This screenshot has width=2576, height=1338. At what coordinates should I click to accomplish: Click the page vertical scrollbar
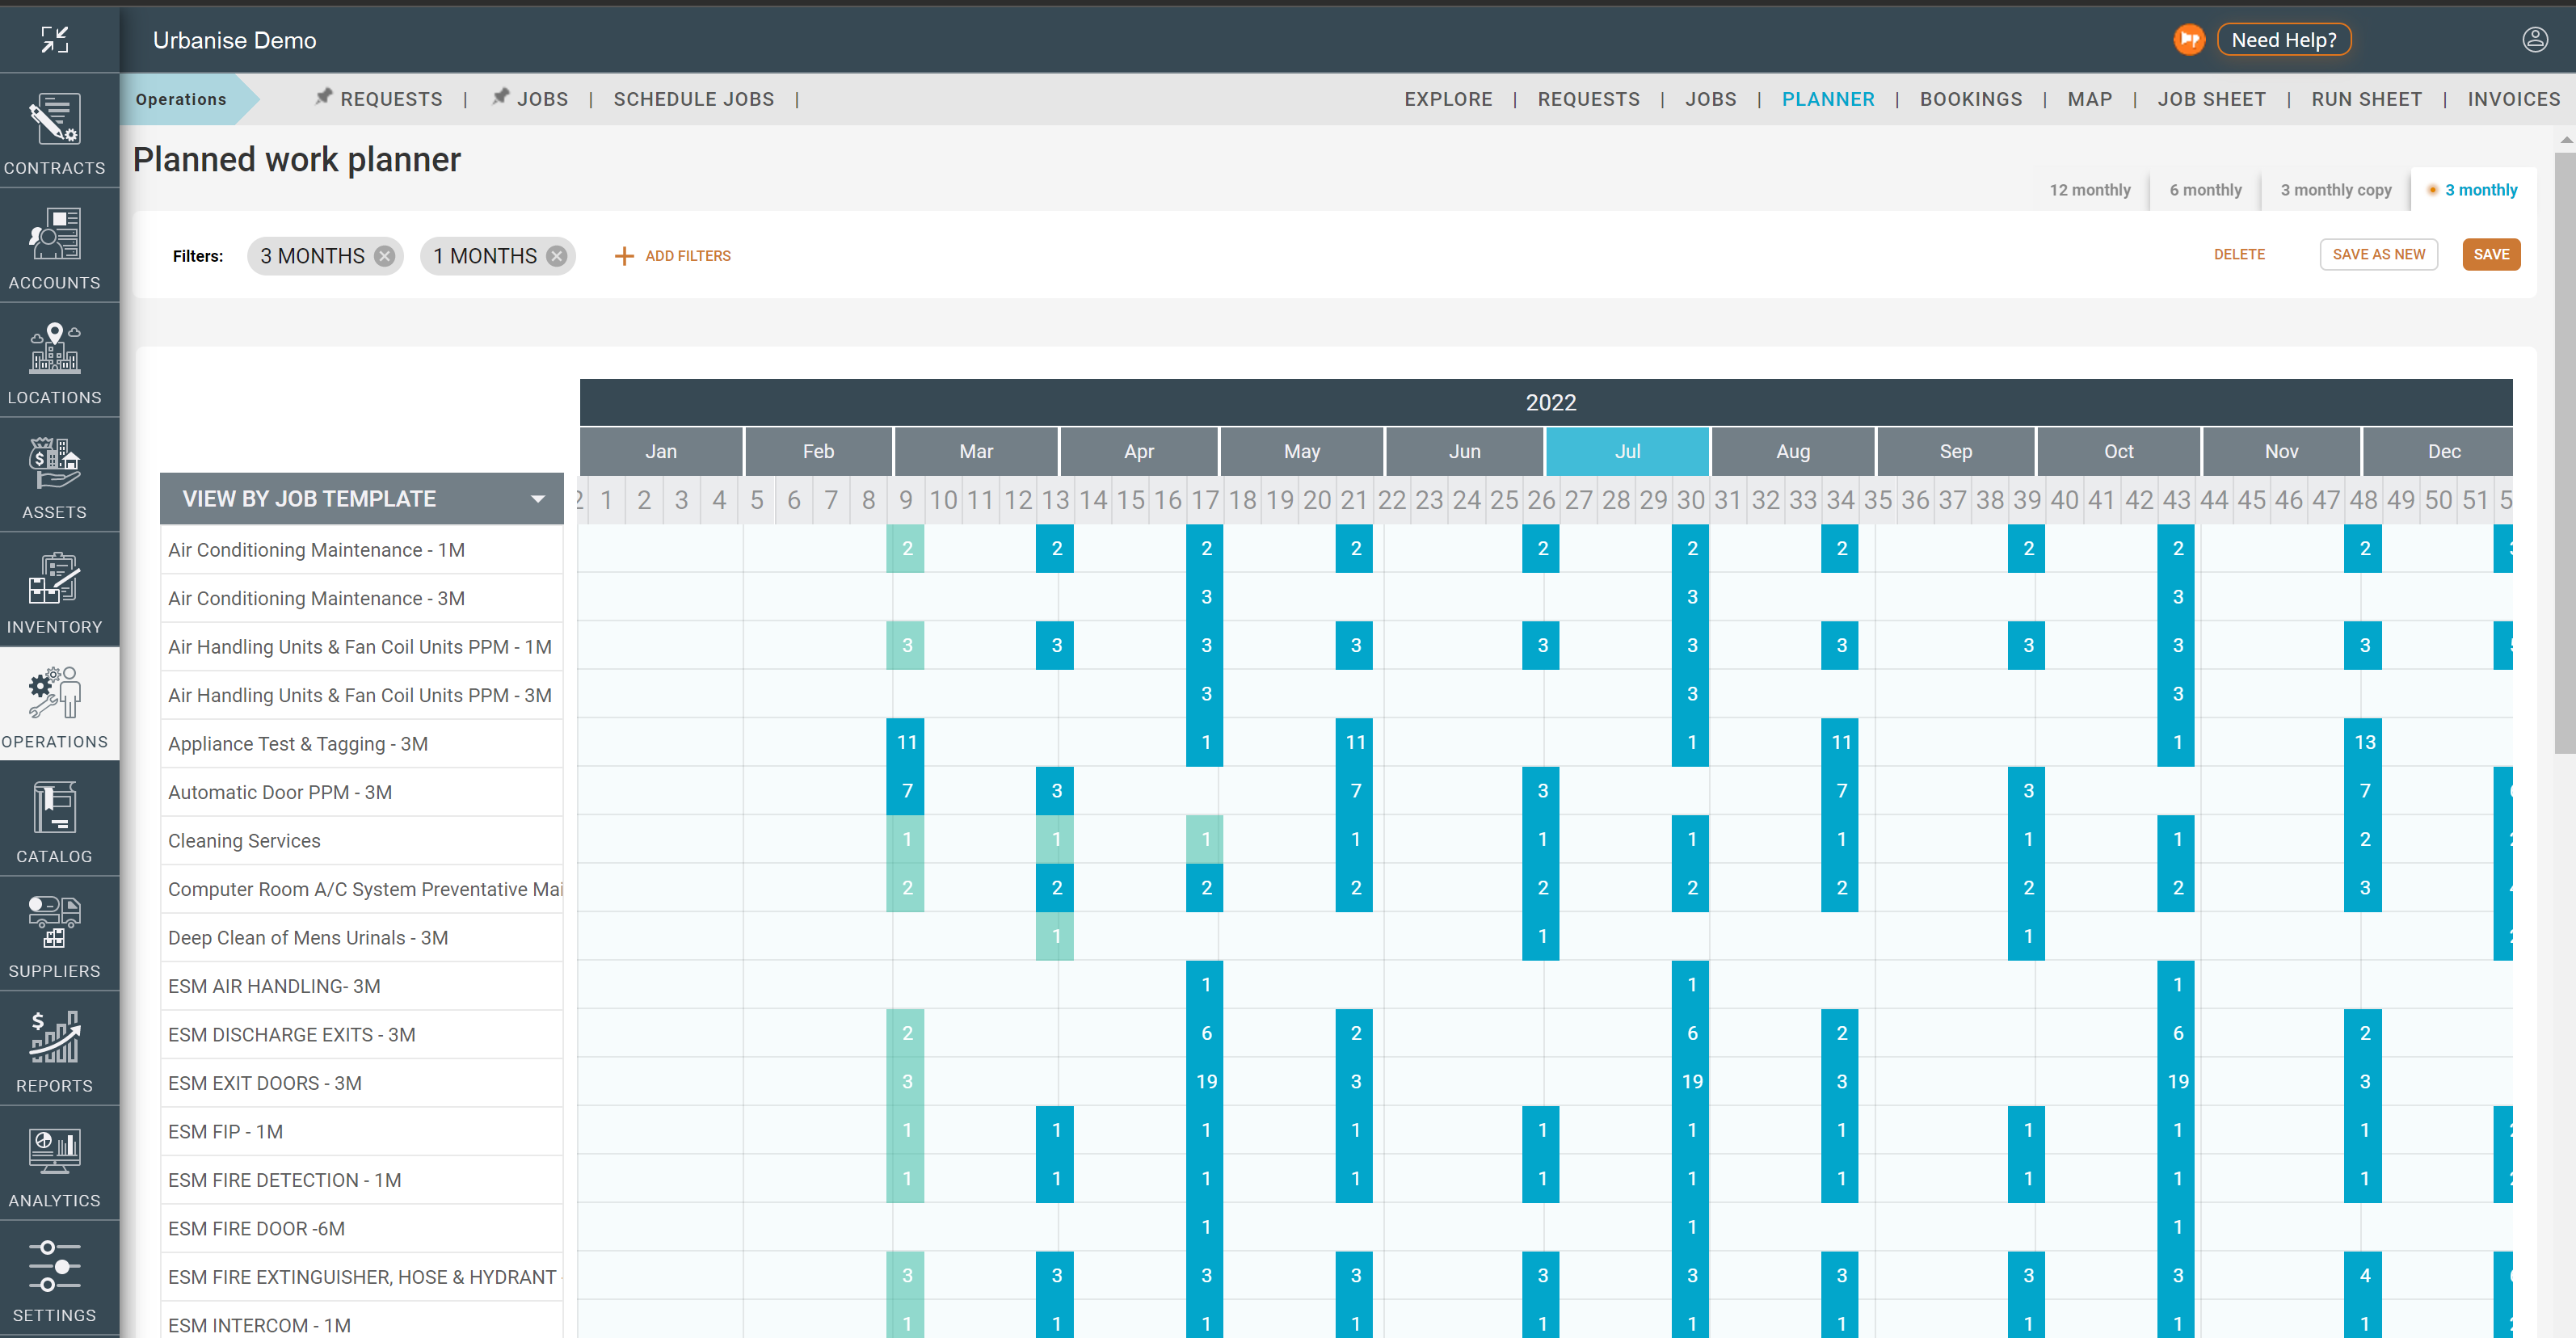(2564, 450)
